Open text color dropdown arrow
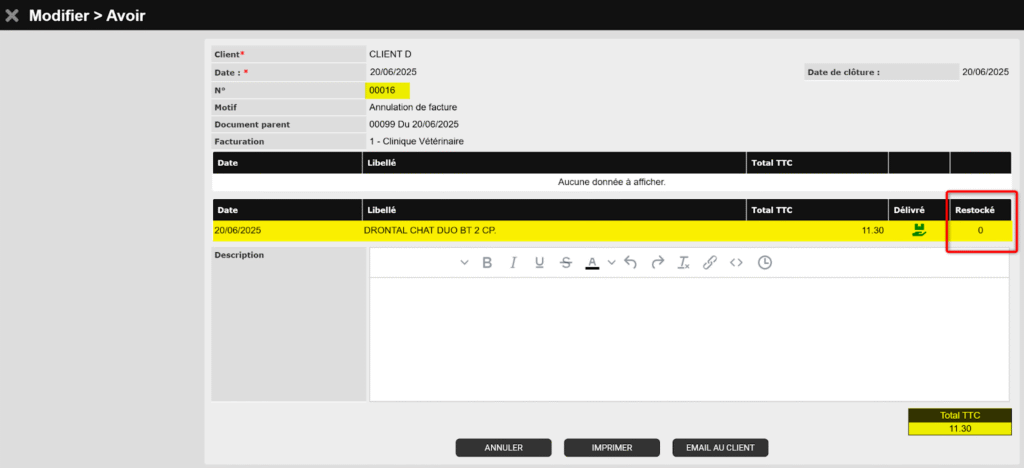 [x=611, y=263]
